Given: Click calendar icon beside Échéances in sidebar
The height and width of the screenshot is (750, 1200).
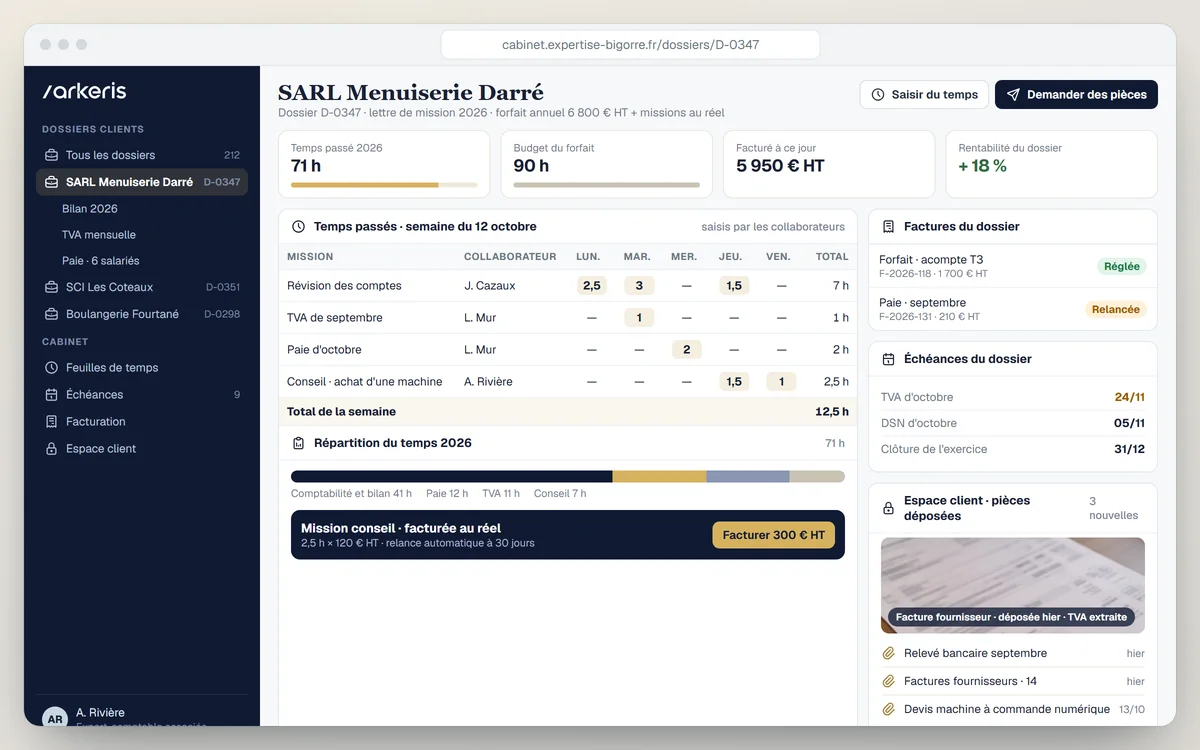Looking at the screenshot, I should (52, 395).
